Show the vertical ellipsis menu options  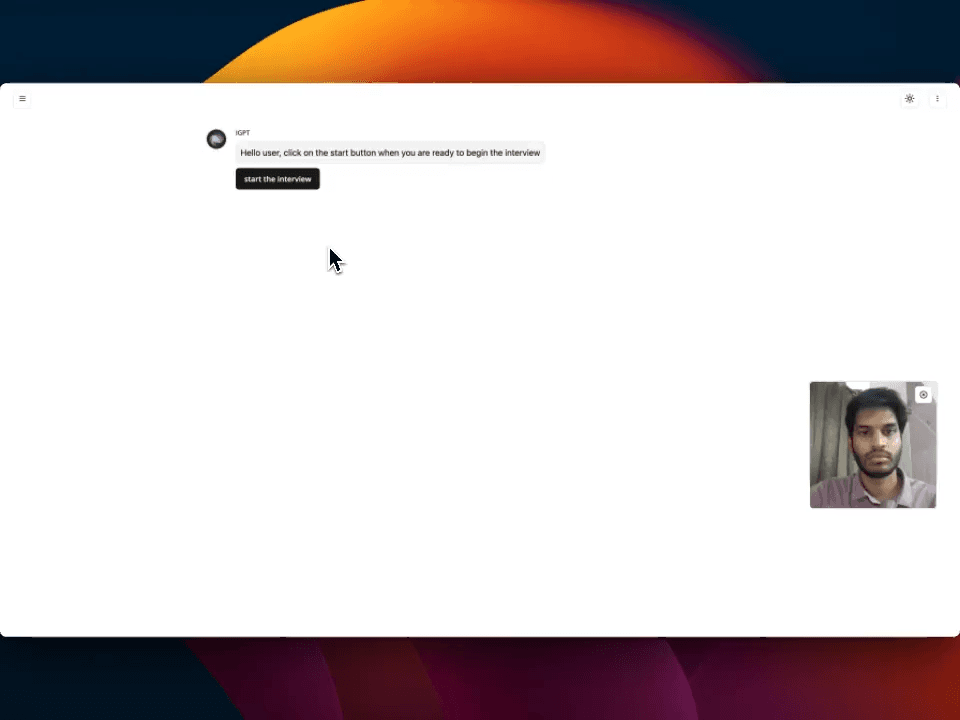point(937,99)
